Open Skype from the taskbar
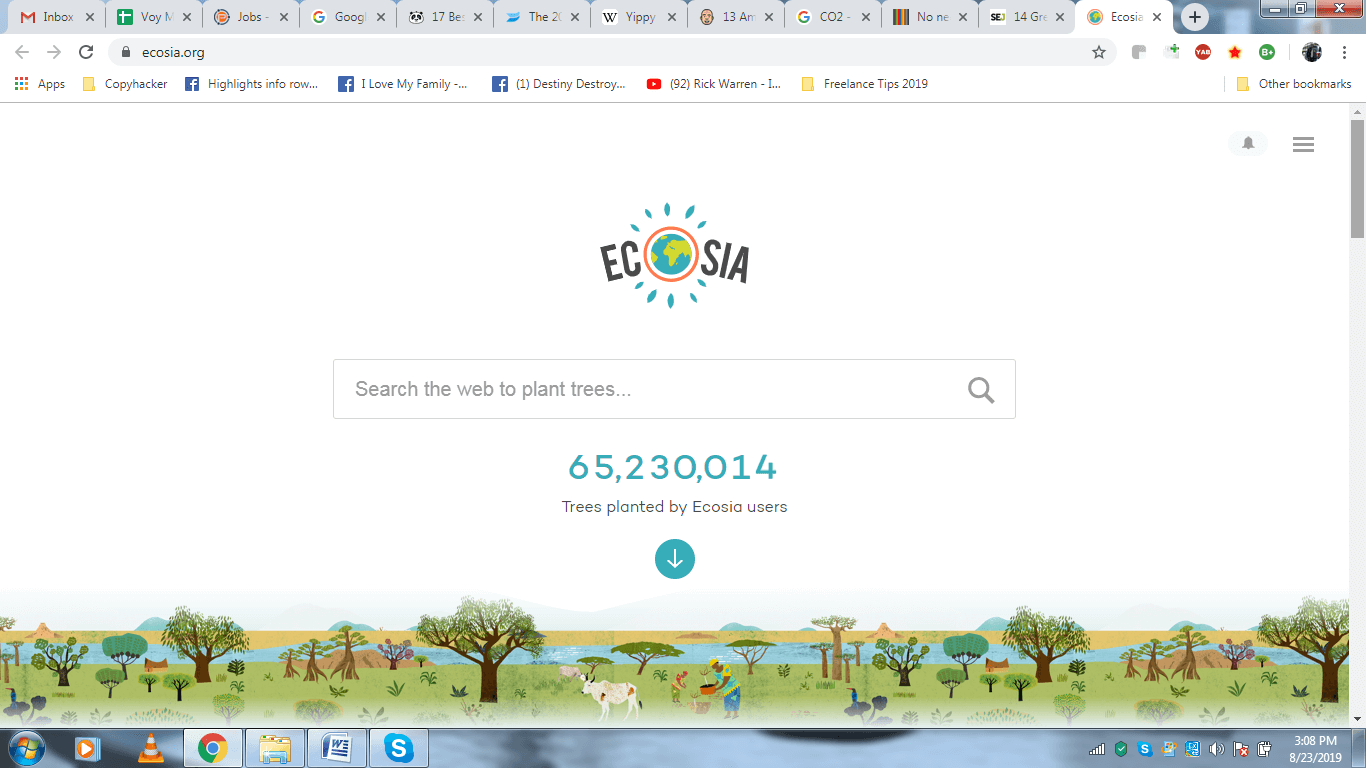1366x768 pixels. tap(399, 748)
